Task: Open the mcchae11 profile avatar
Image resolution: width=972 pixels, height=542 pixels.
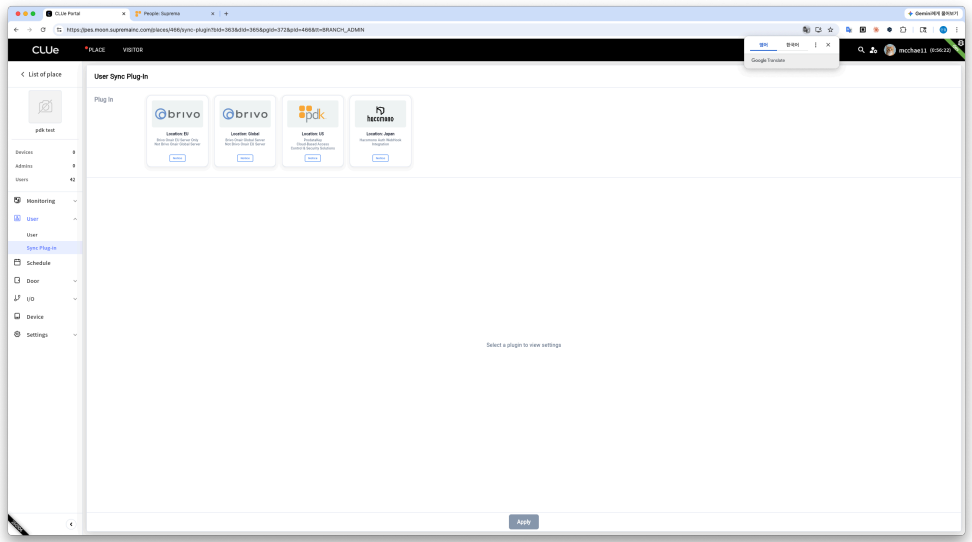Action: click(890, 50)
